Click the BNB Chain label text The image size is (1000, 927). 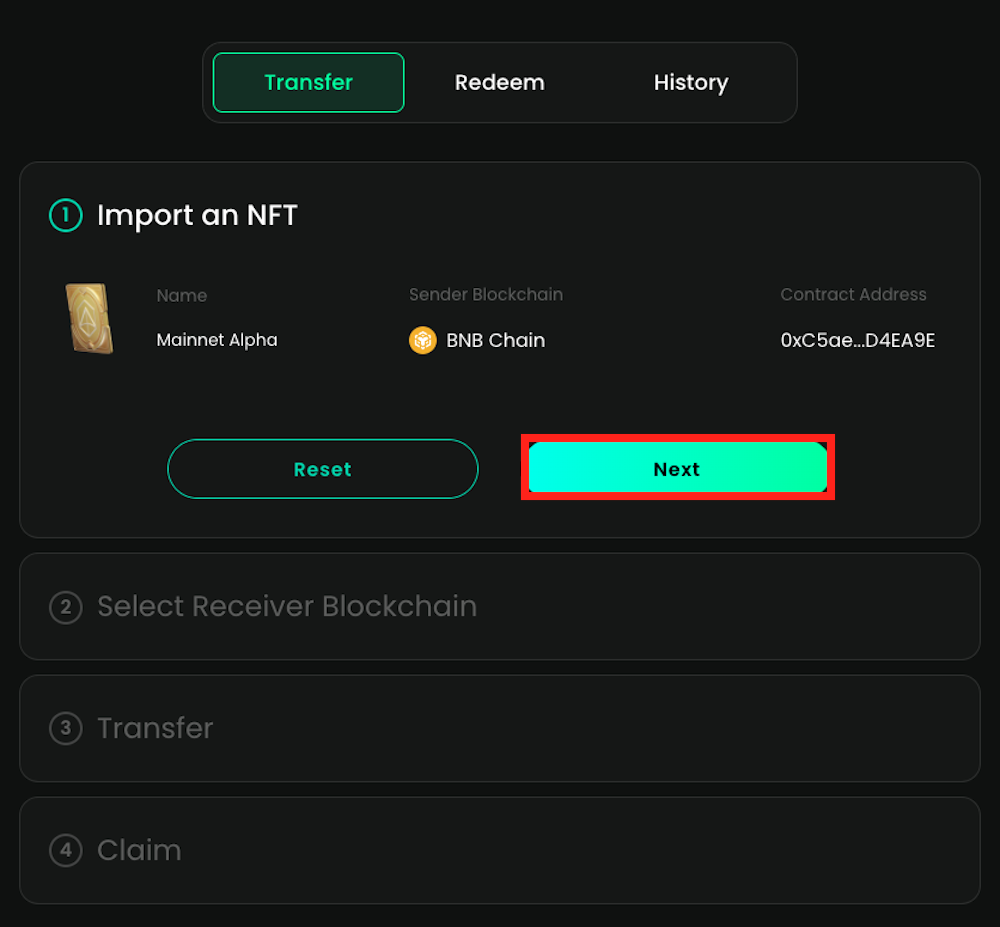pos(495,340)
